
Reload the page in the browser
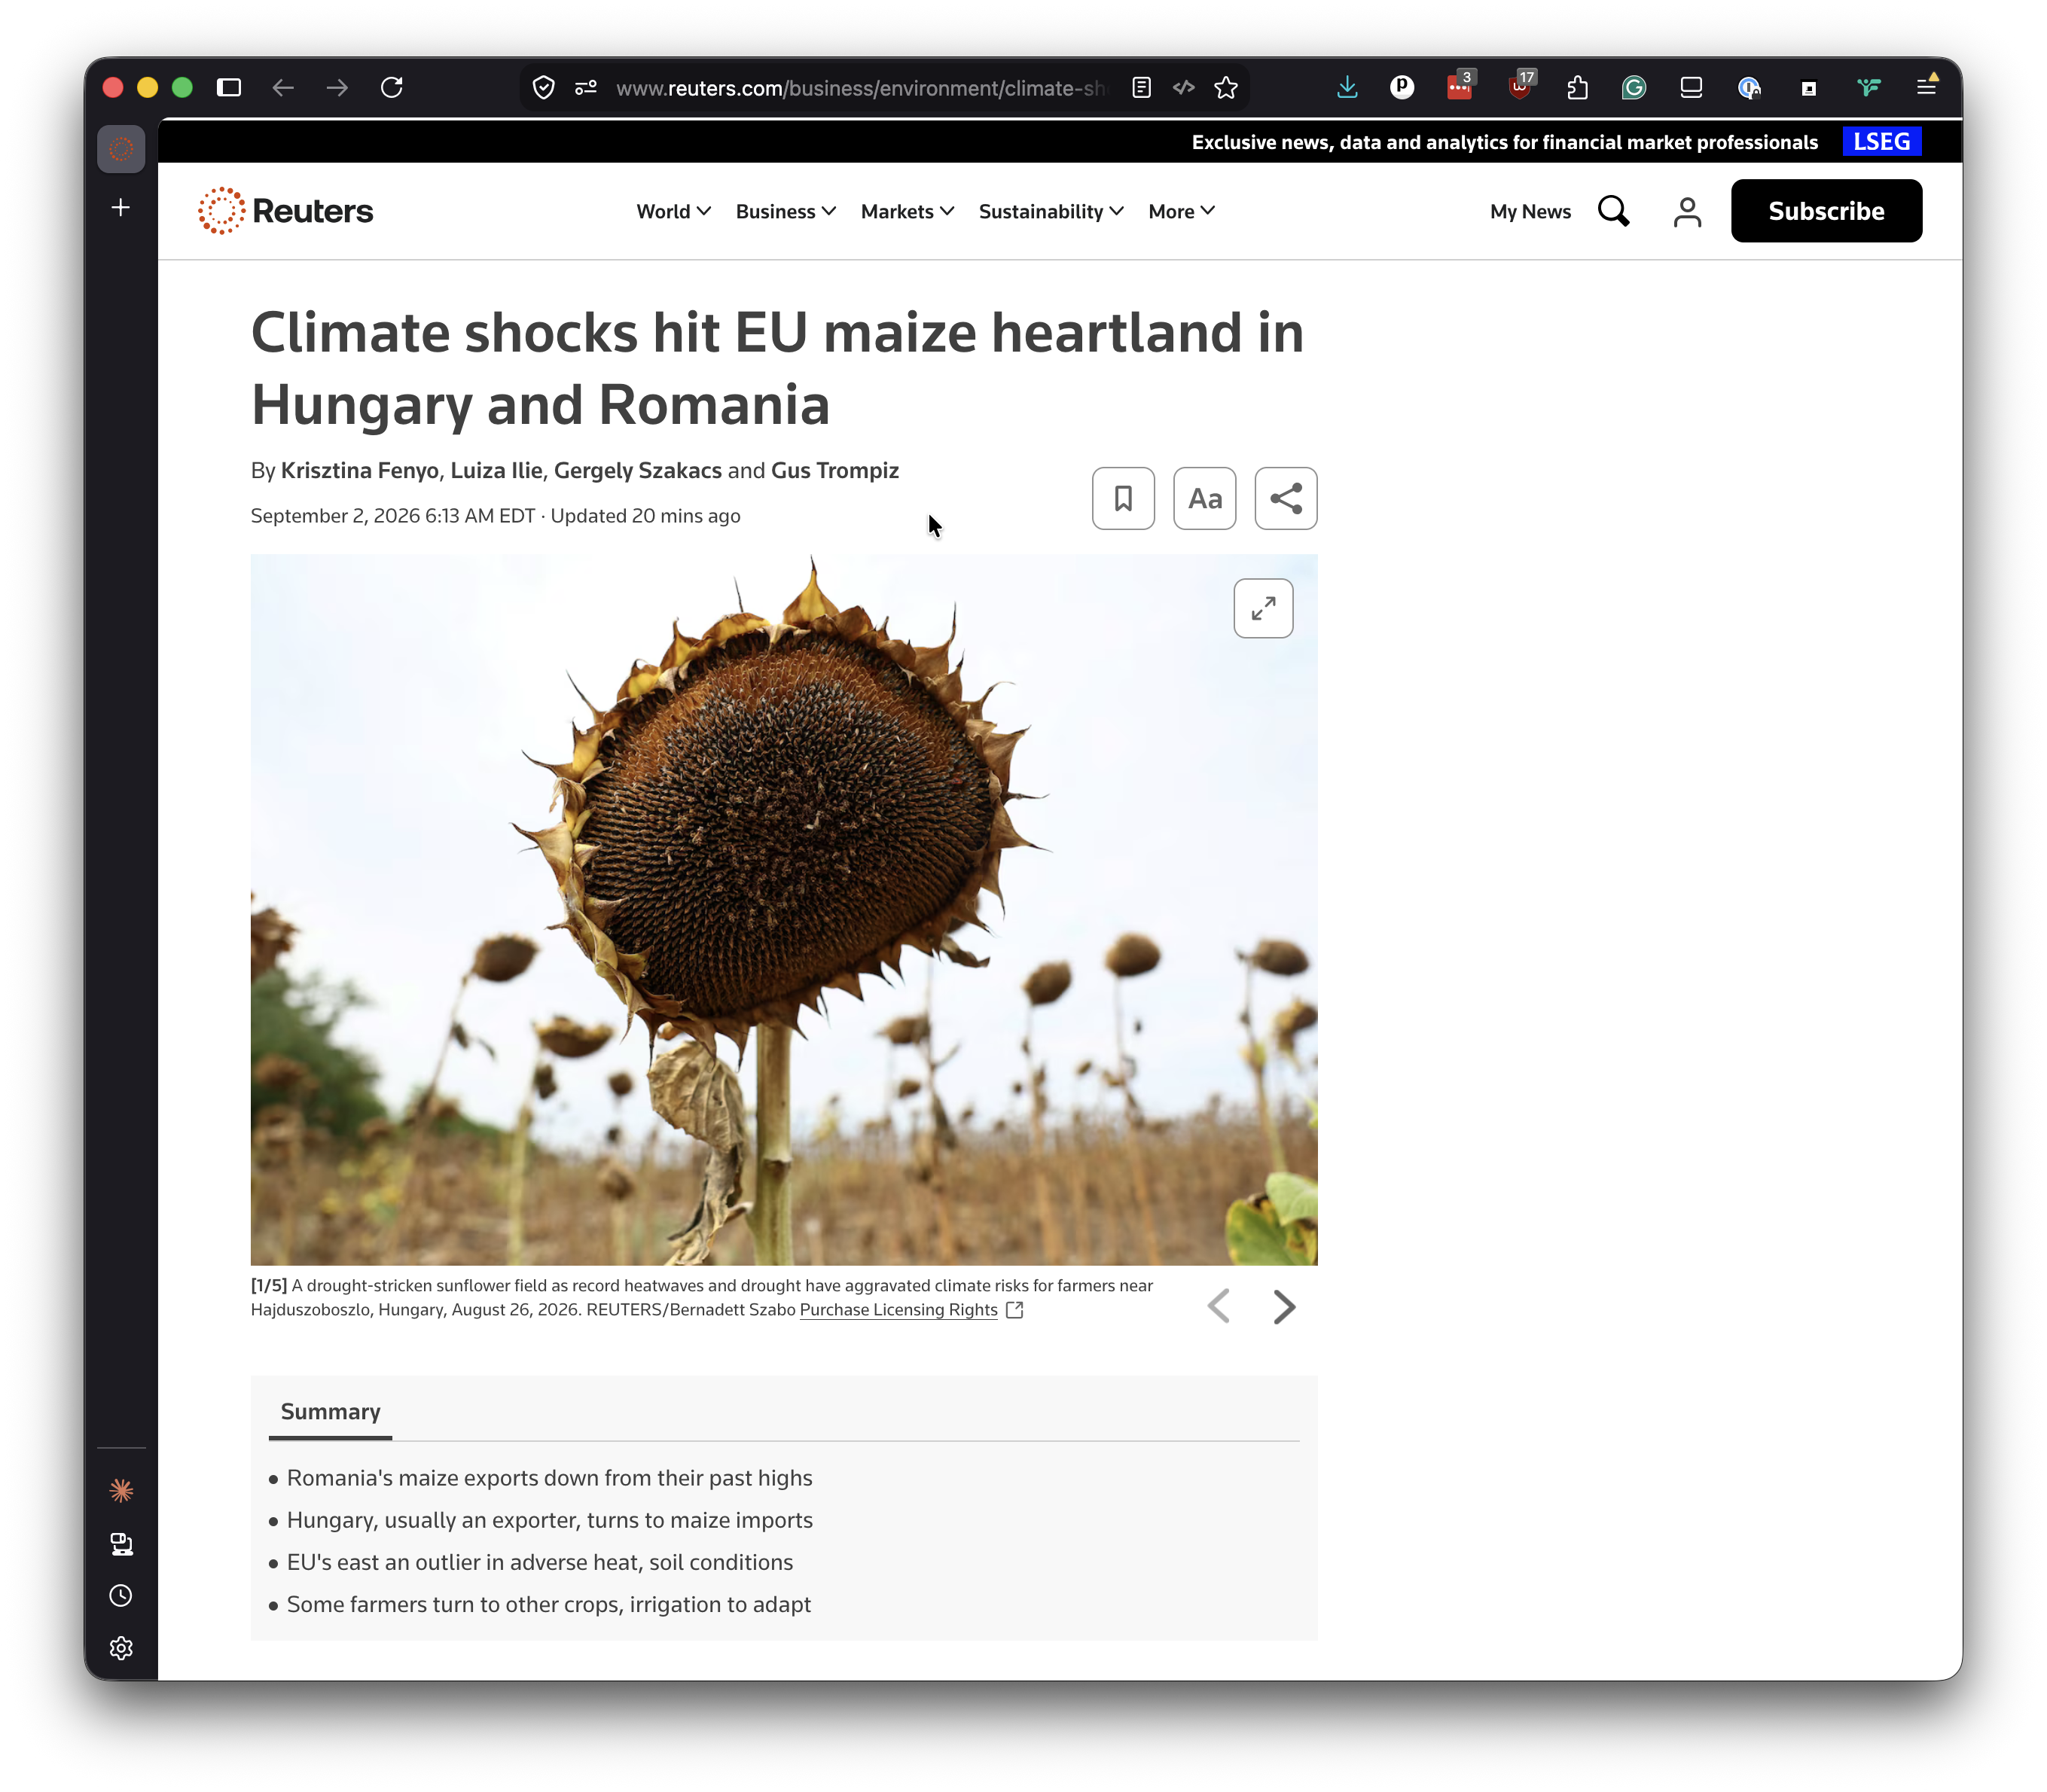[392, 88]
